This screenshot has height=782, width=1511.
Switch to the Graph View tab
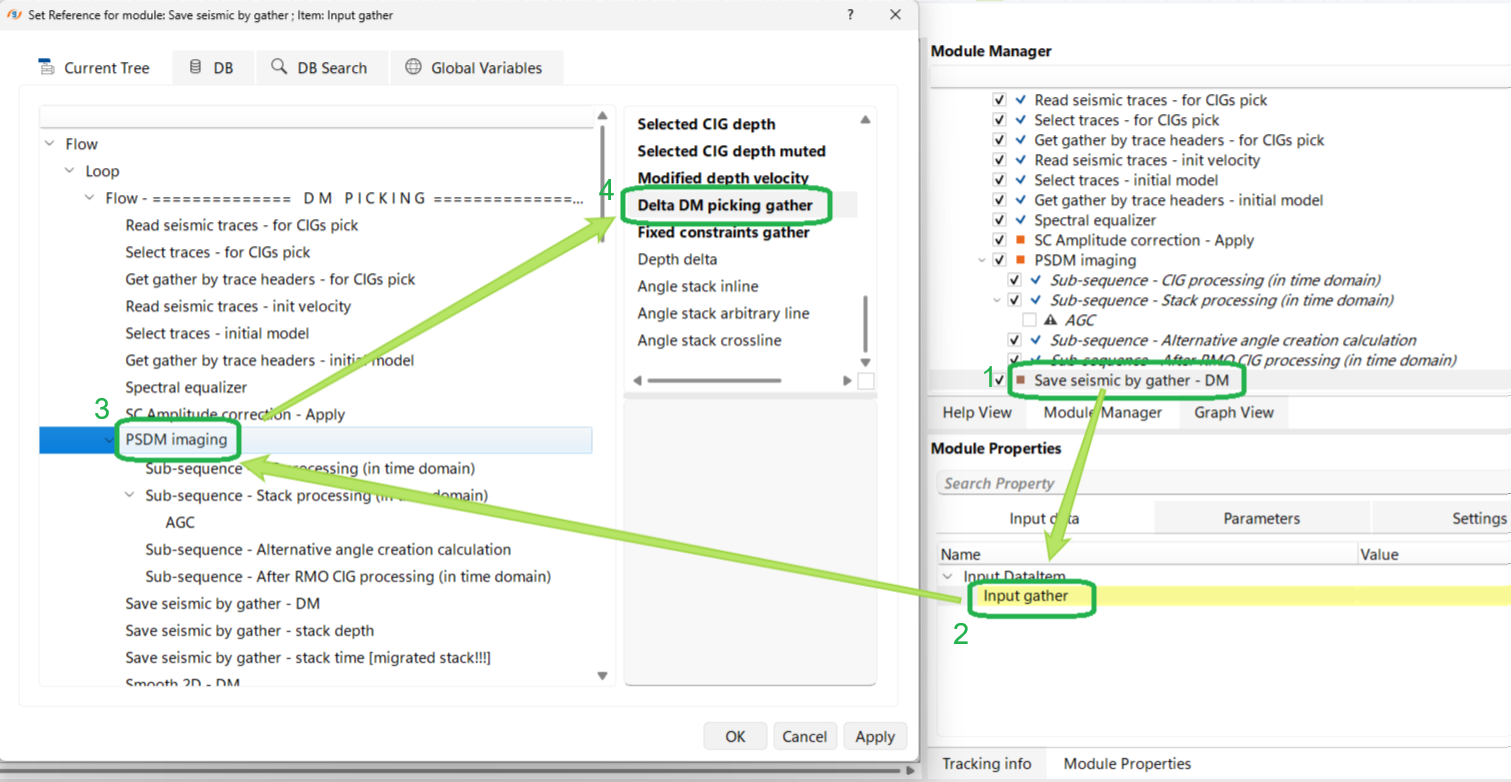coord(1234,412)
